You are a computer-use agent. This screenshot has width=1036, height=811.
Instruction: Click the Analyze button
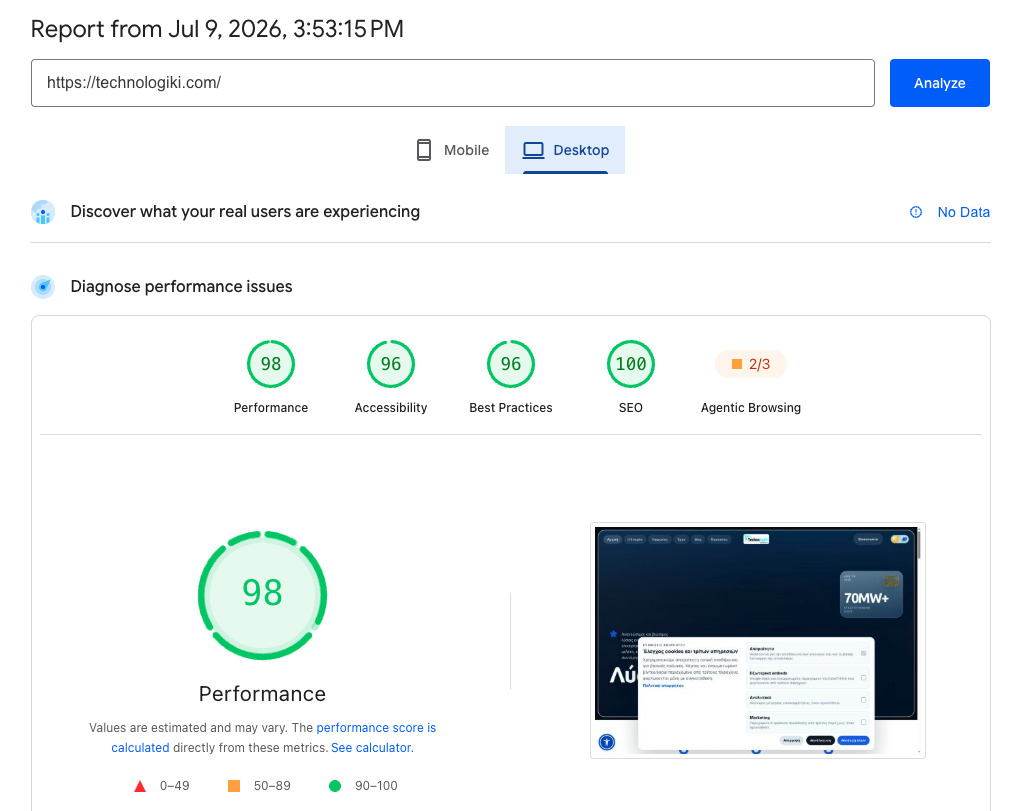(939, 83)
